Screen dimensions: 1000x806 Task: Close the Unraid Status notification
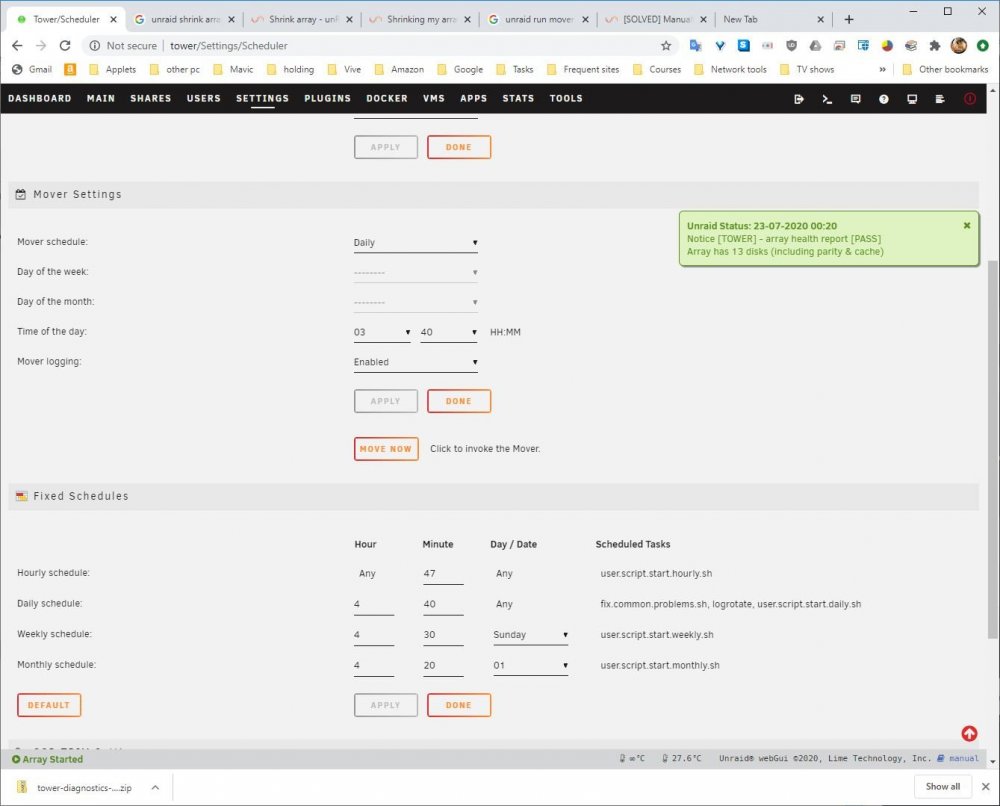tap(967, 225)
